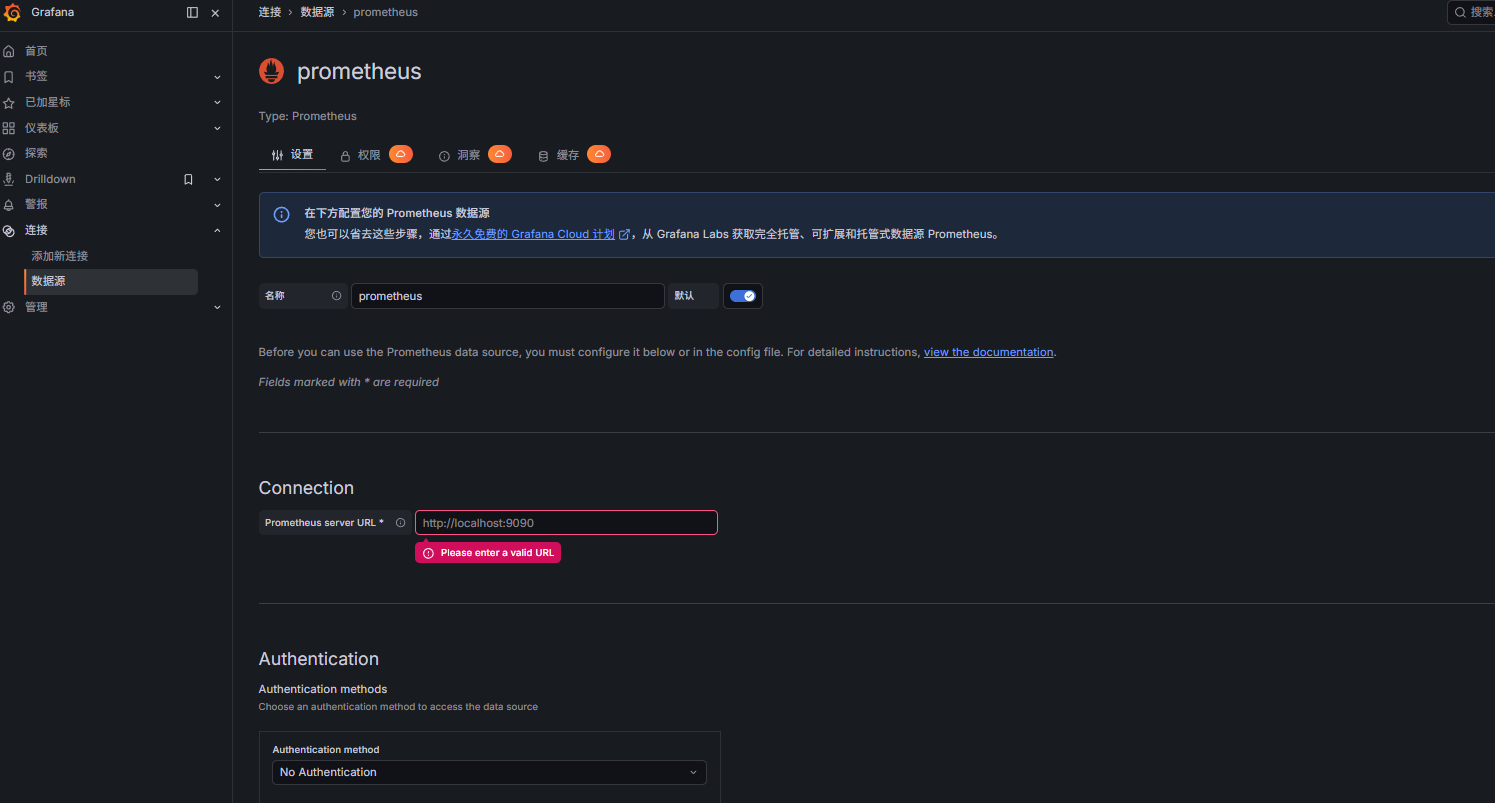Click the Prometheus flame logo
Screen dimensions: 1495x803
click(x=272, y=71)
